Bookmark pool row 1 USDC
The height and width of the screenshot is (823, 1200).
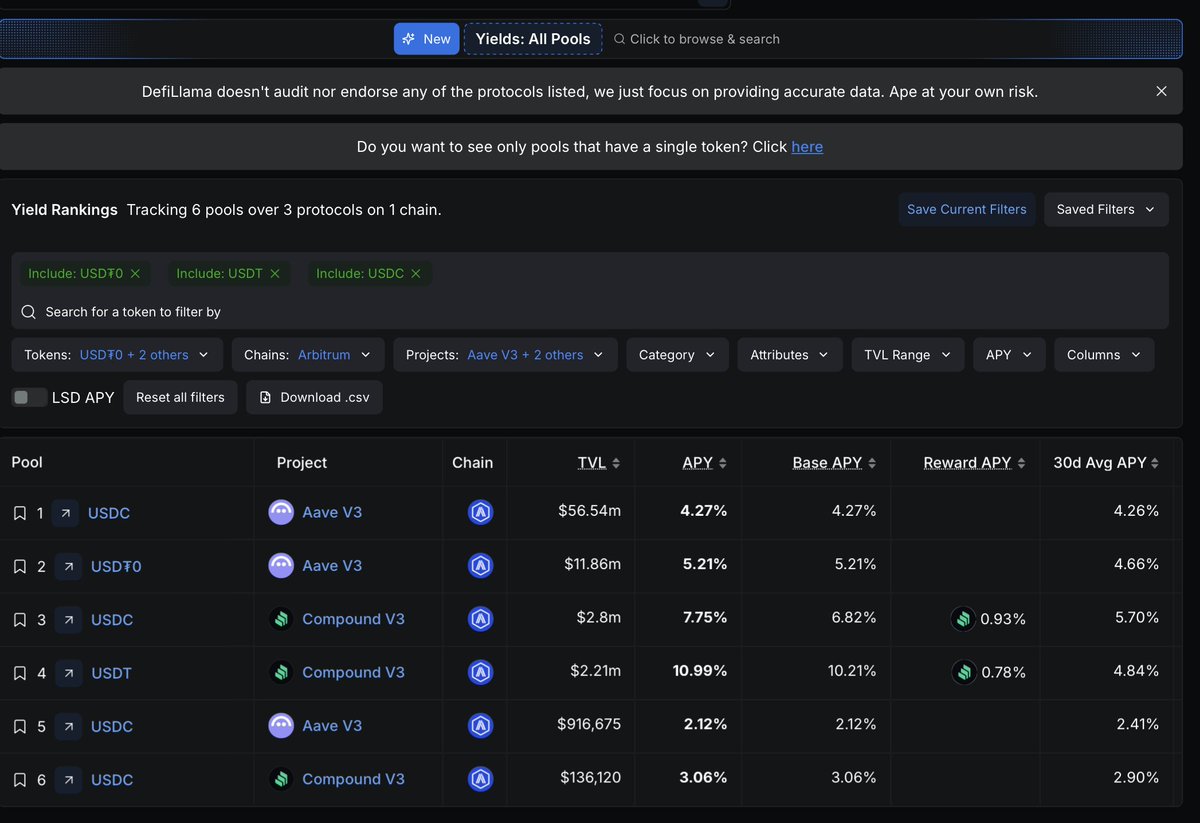19,513
